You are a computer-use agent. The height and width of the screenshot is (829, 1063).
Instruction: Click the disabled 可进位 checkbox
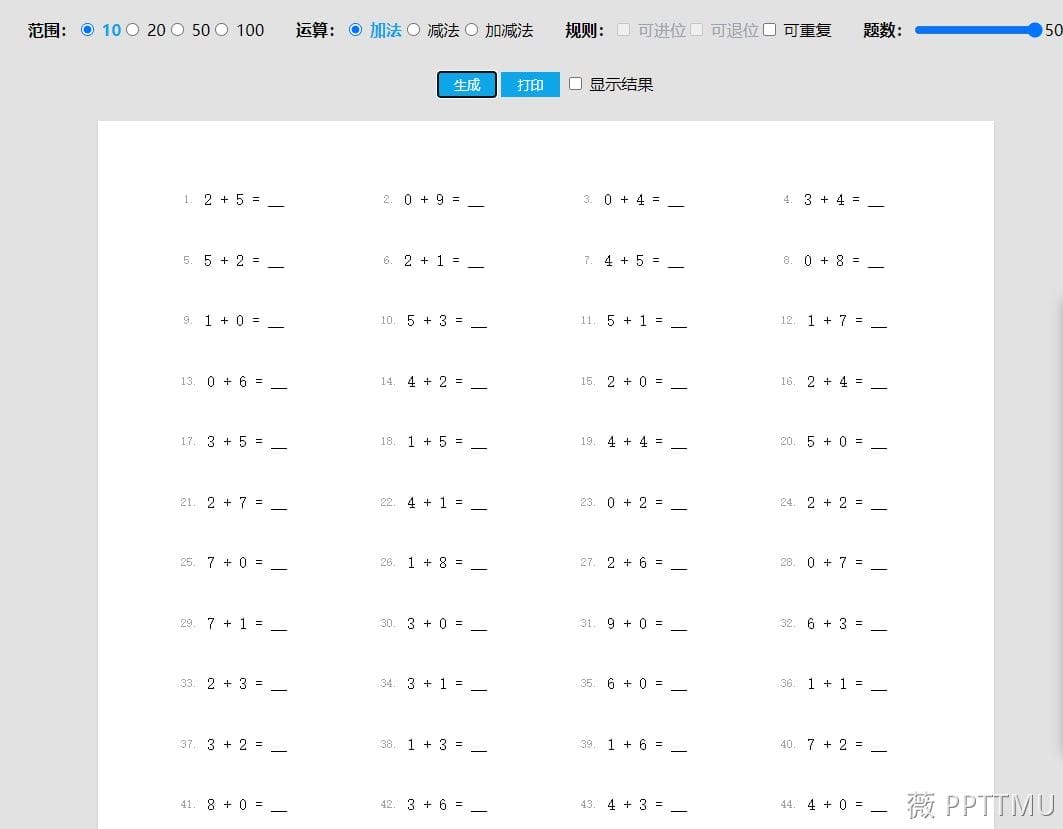624,30
